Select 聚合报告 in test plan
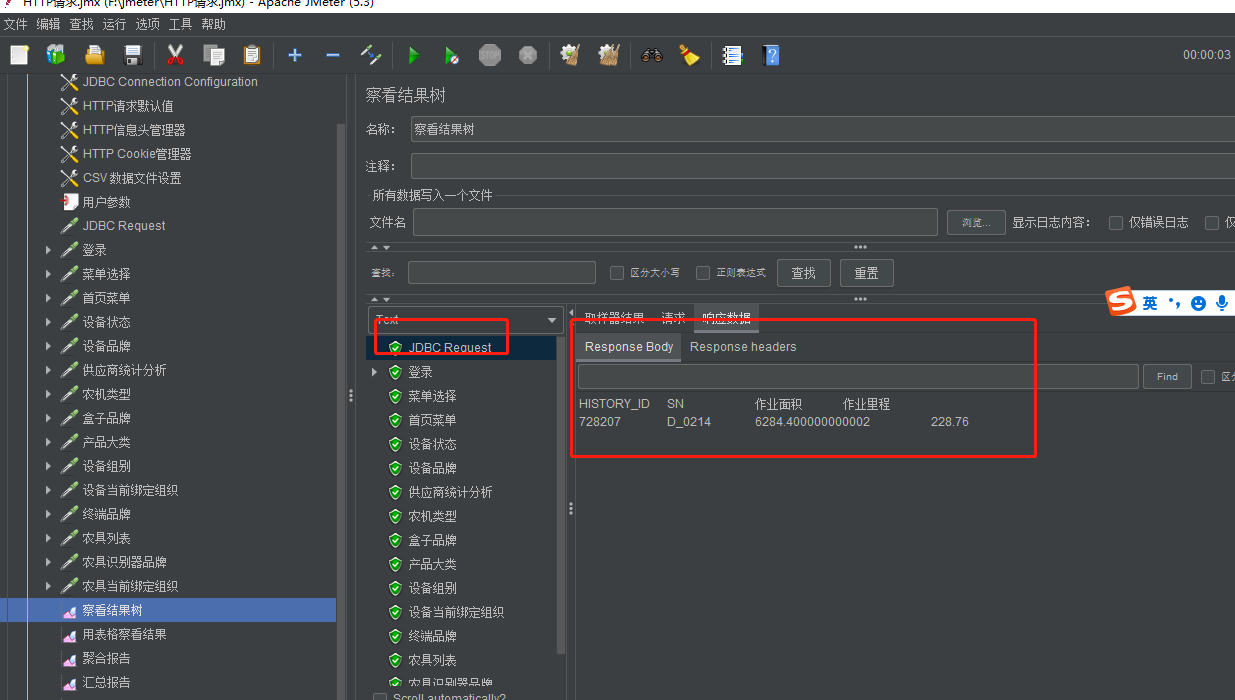Screen dimensions: 1235x700 (106, 658)
